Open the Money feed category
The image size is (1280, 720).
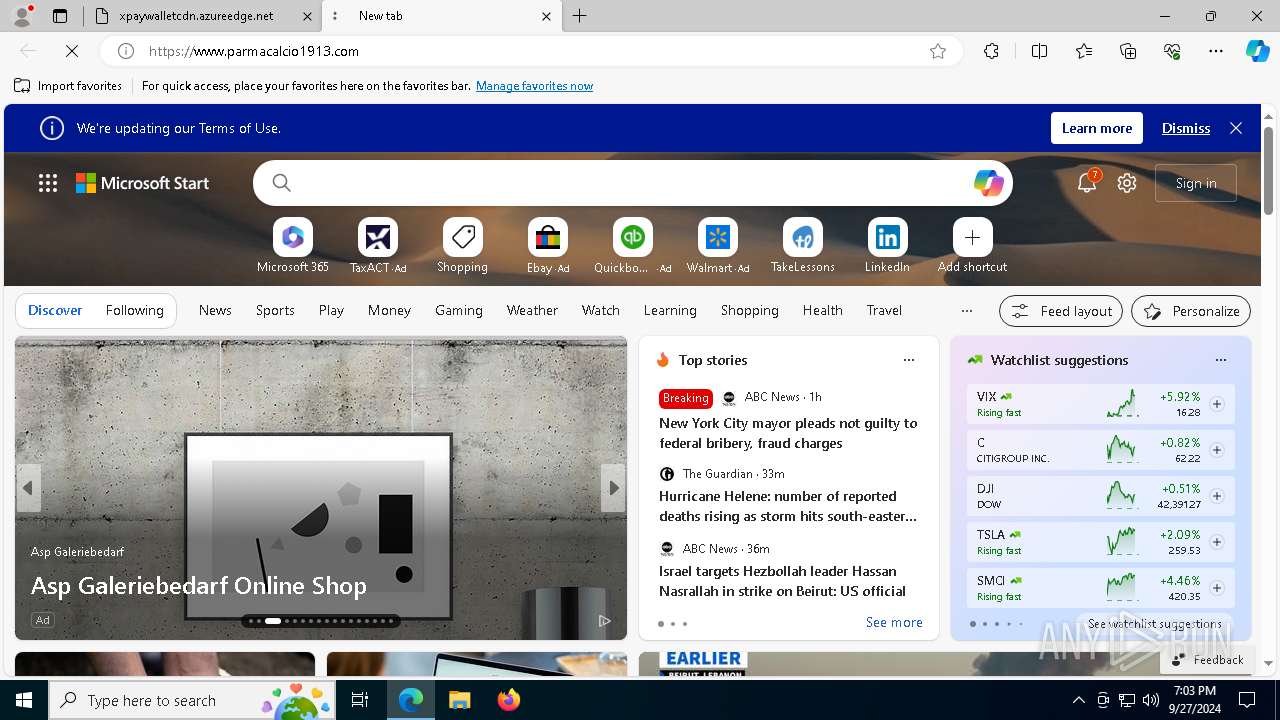click(x=389, y=311)
